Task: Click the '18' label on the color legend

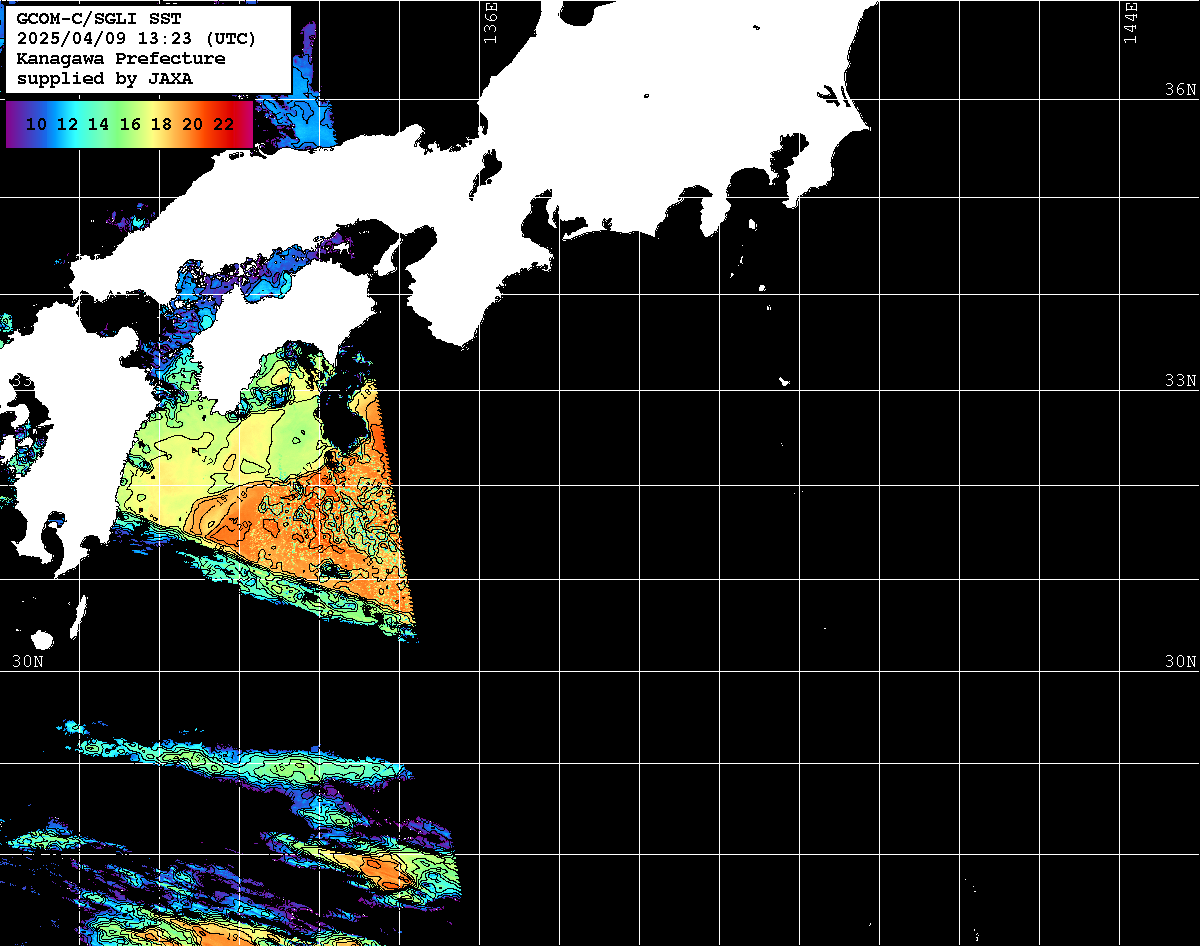Action: (x=160, y=124)
